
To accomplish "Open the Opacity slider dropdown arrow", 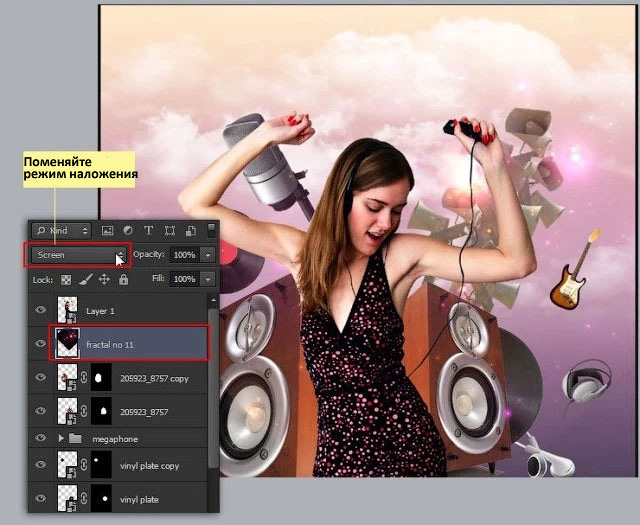I will coord(208,255).
